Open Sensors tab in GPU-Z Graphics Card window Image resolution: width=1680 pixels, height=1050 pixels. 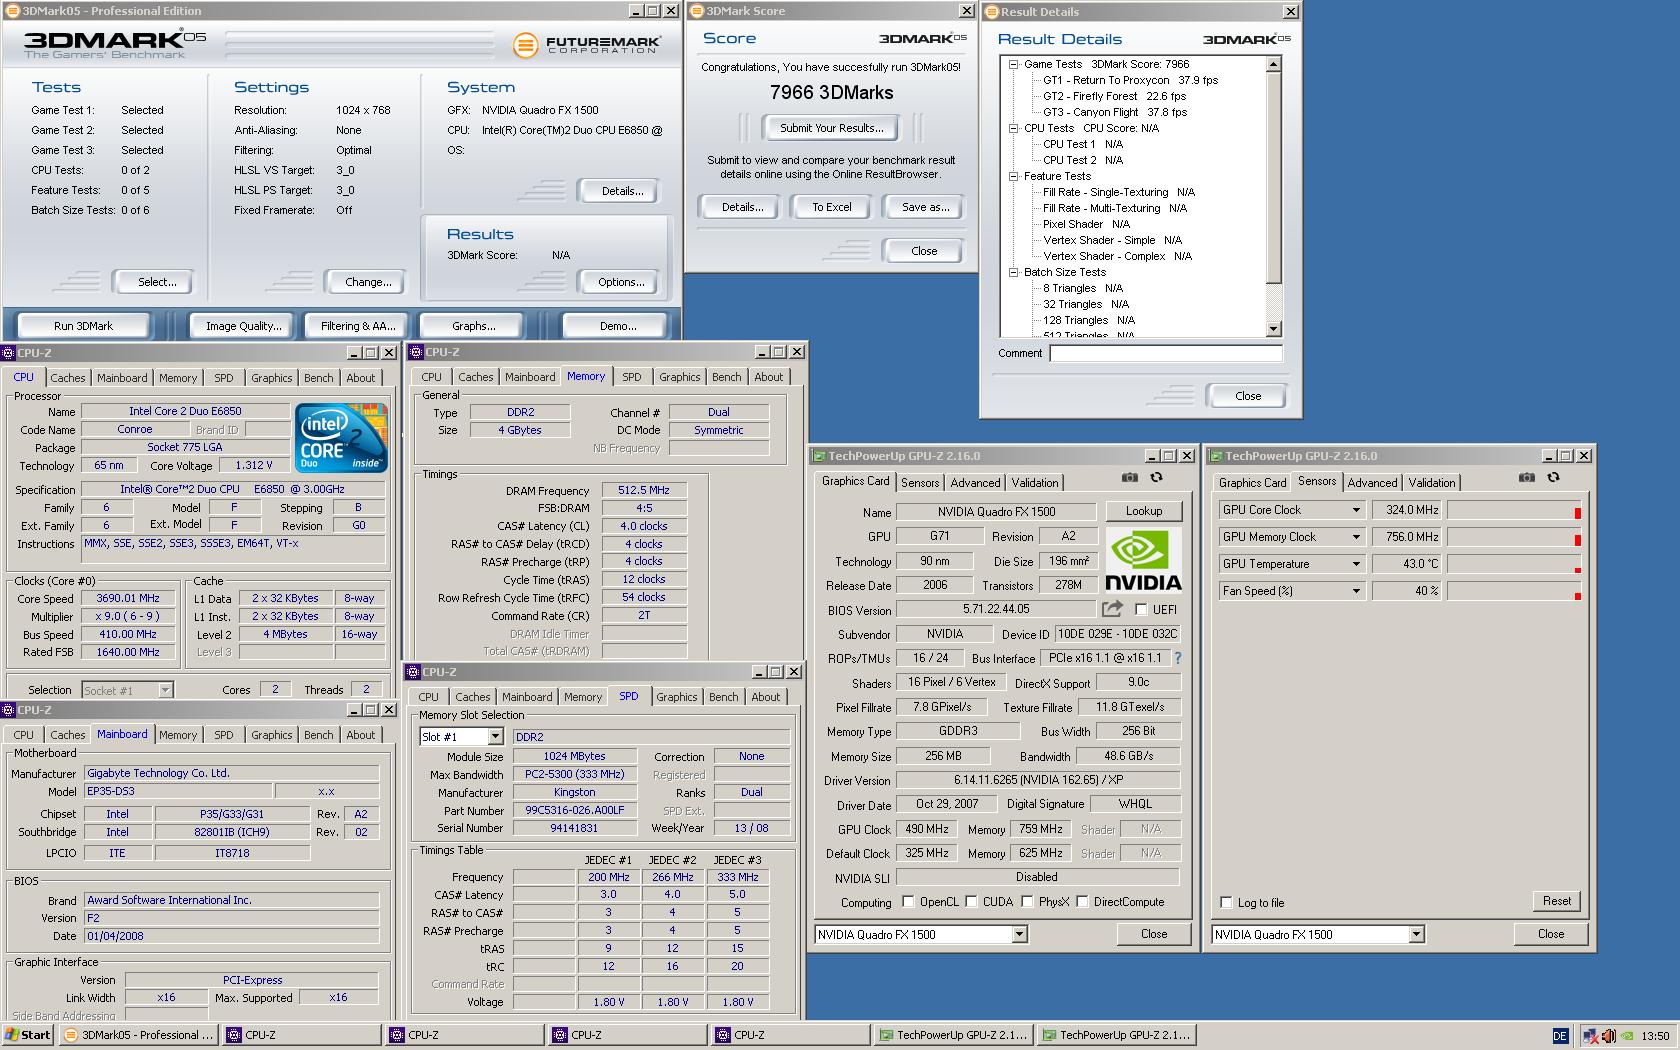tap(920, 482)
